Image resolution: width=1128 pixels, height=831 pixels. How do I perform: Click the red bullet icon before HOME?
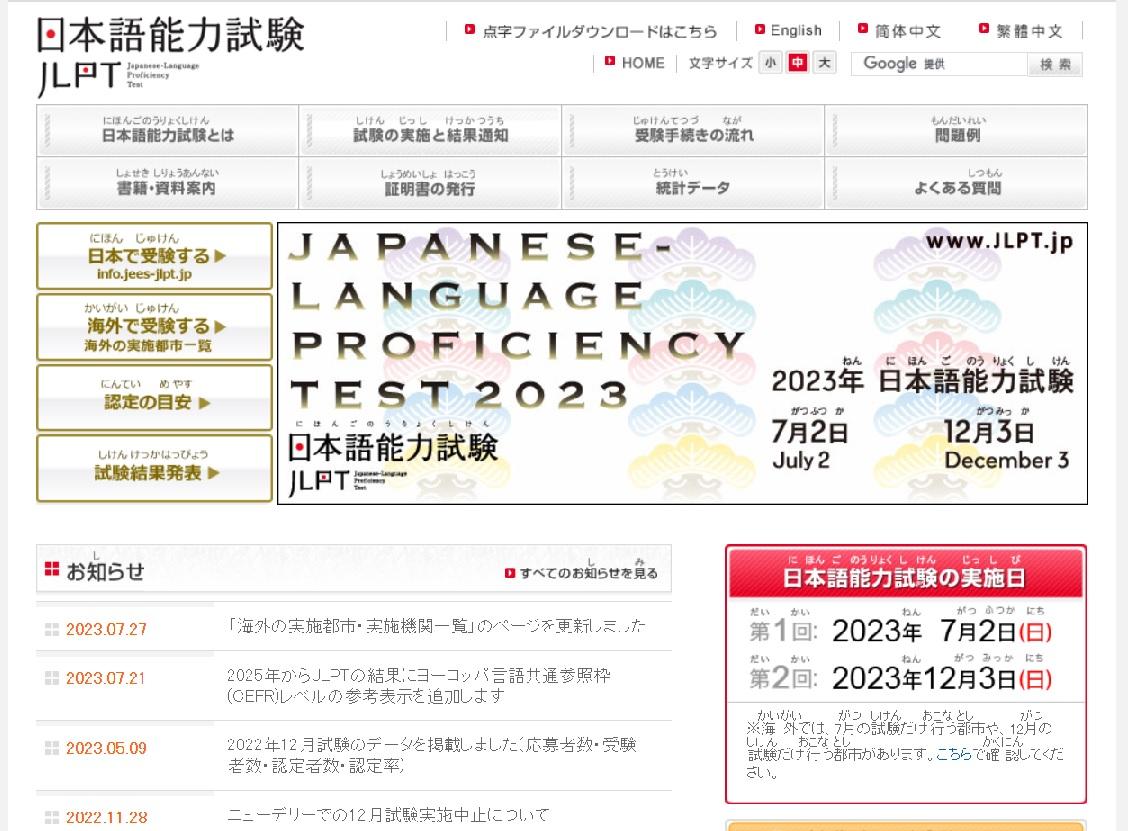coord(610,61)
